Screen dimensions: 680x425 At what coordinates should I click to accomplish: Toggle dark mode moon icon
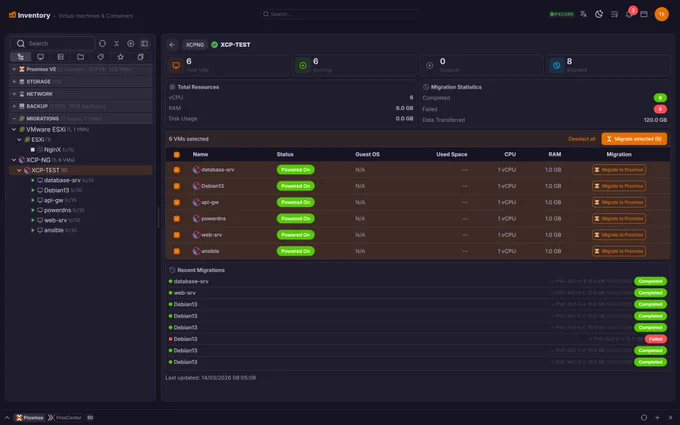coord(599,14)
